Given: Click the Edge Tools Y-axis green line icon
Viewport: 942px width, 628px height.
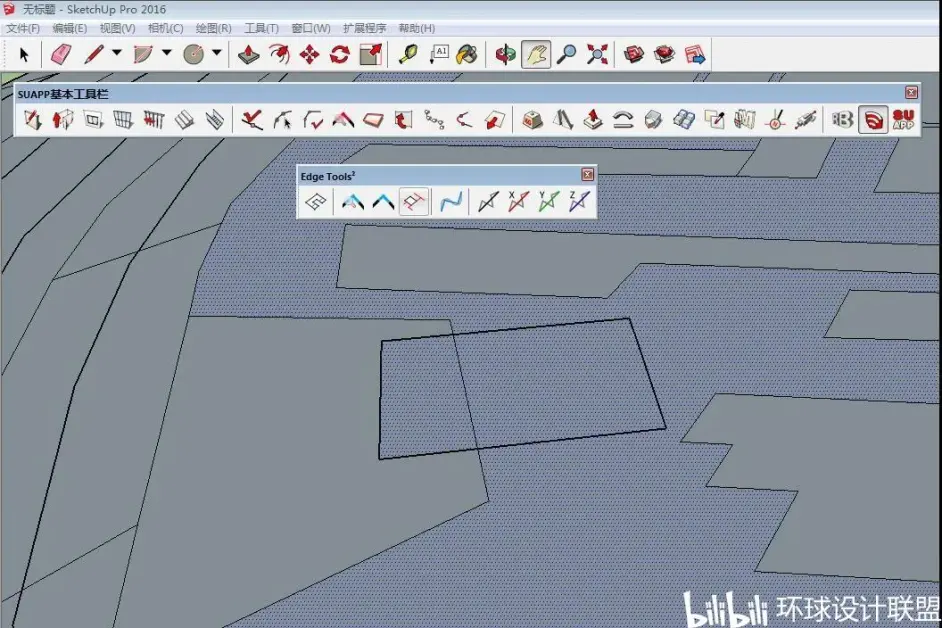Looking at the screenshot, I should (548, 201).
